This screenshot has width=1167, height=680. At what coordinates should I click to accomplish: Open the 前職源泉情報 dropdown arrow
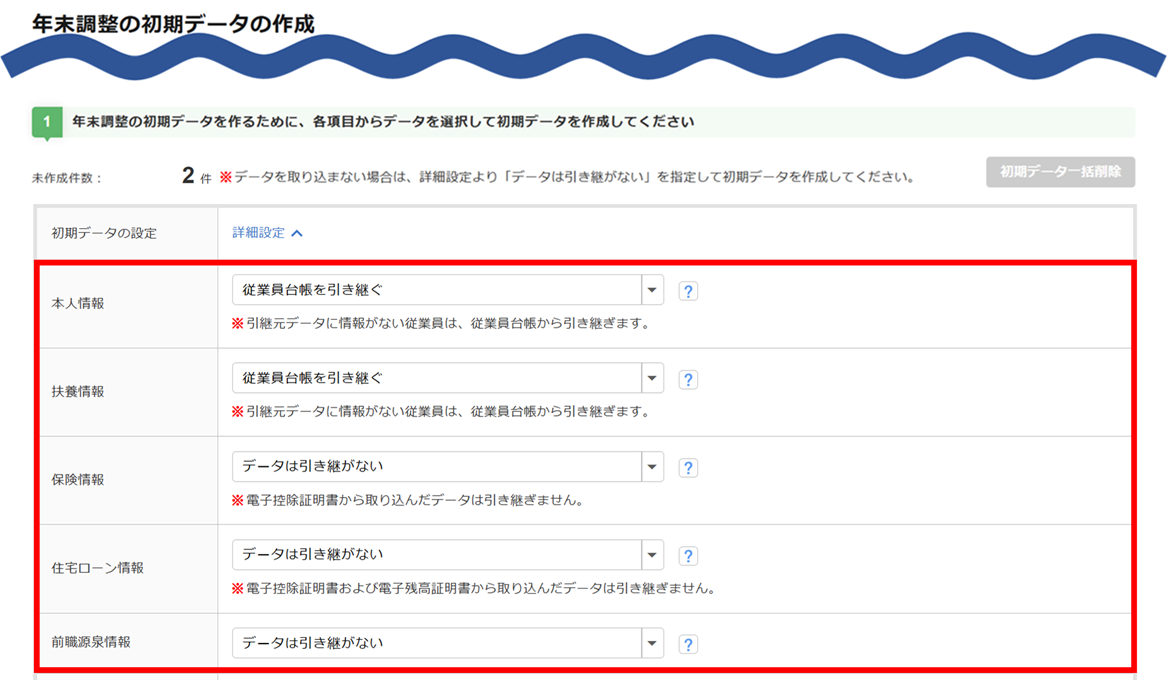[652, 643]
